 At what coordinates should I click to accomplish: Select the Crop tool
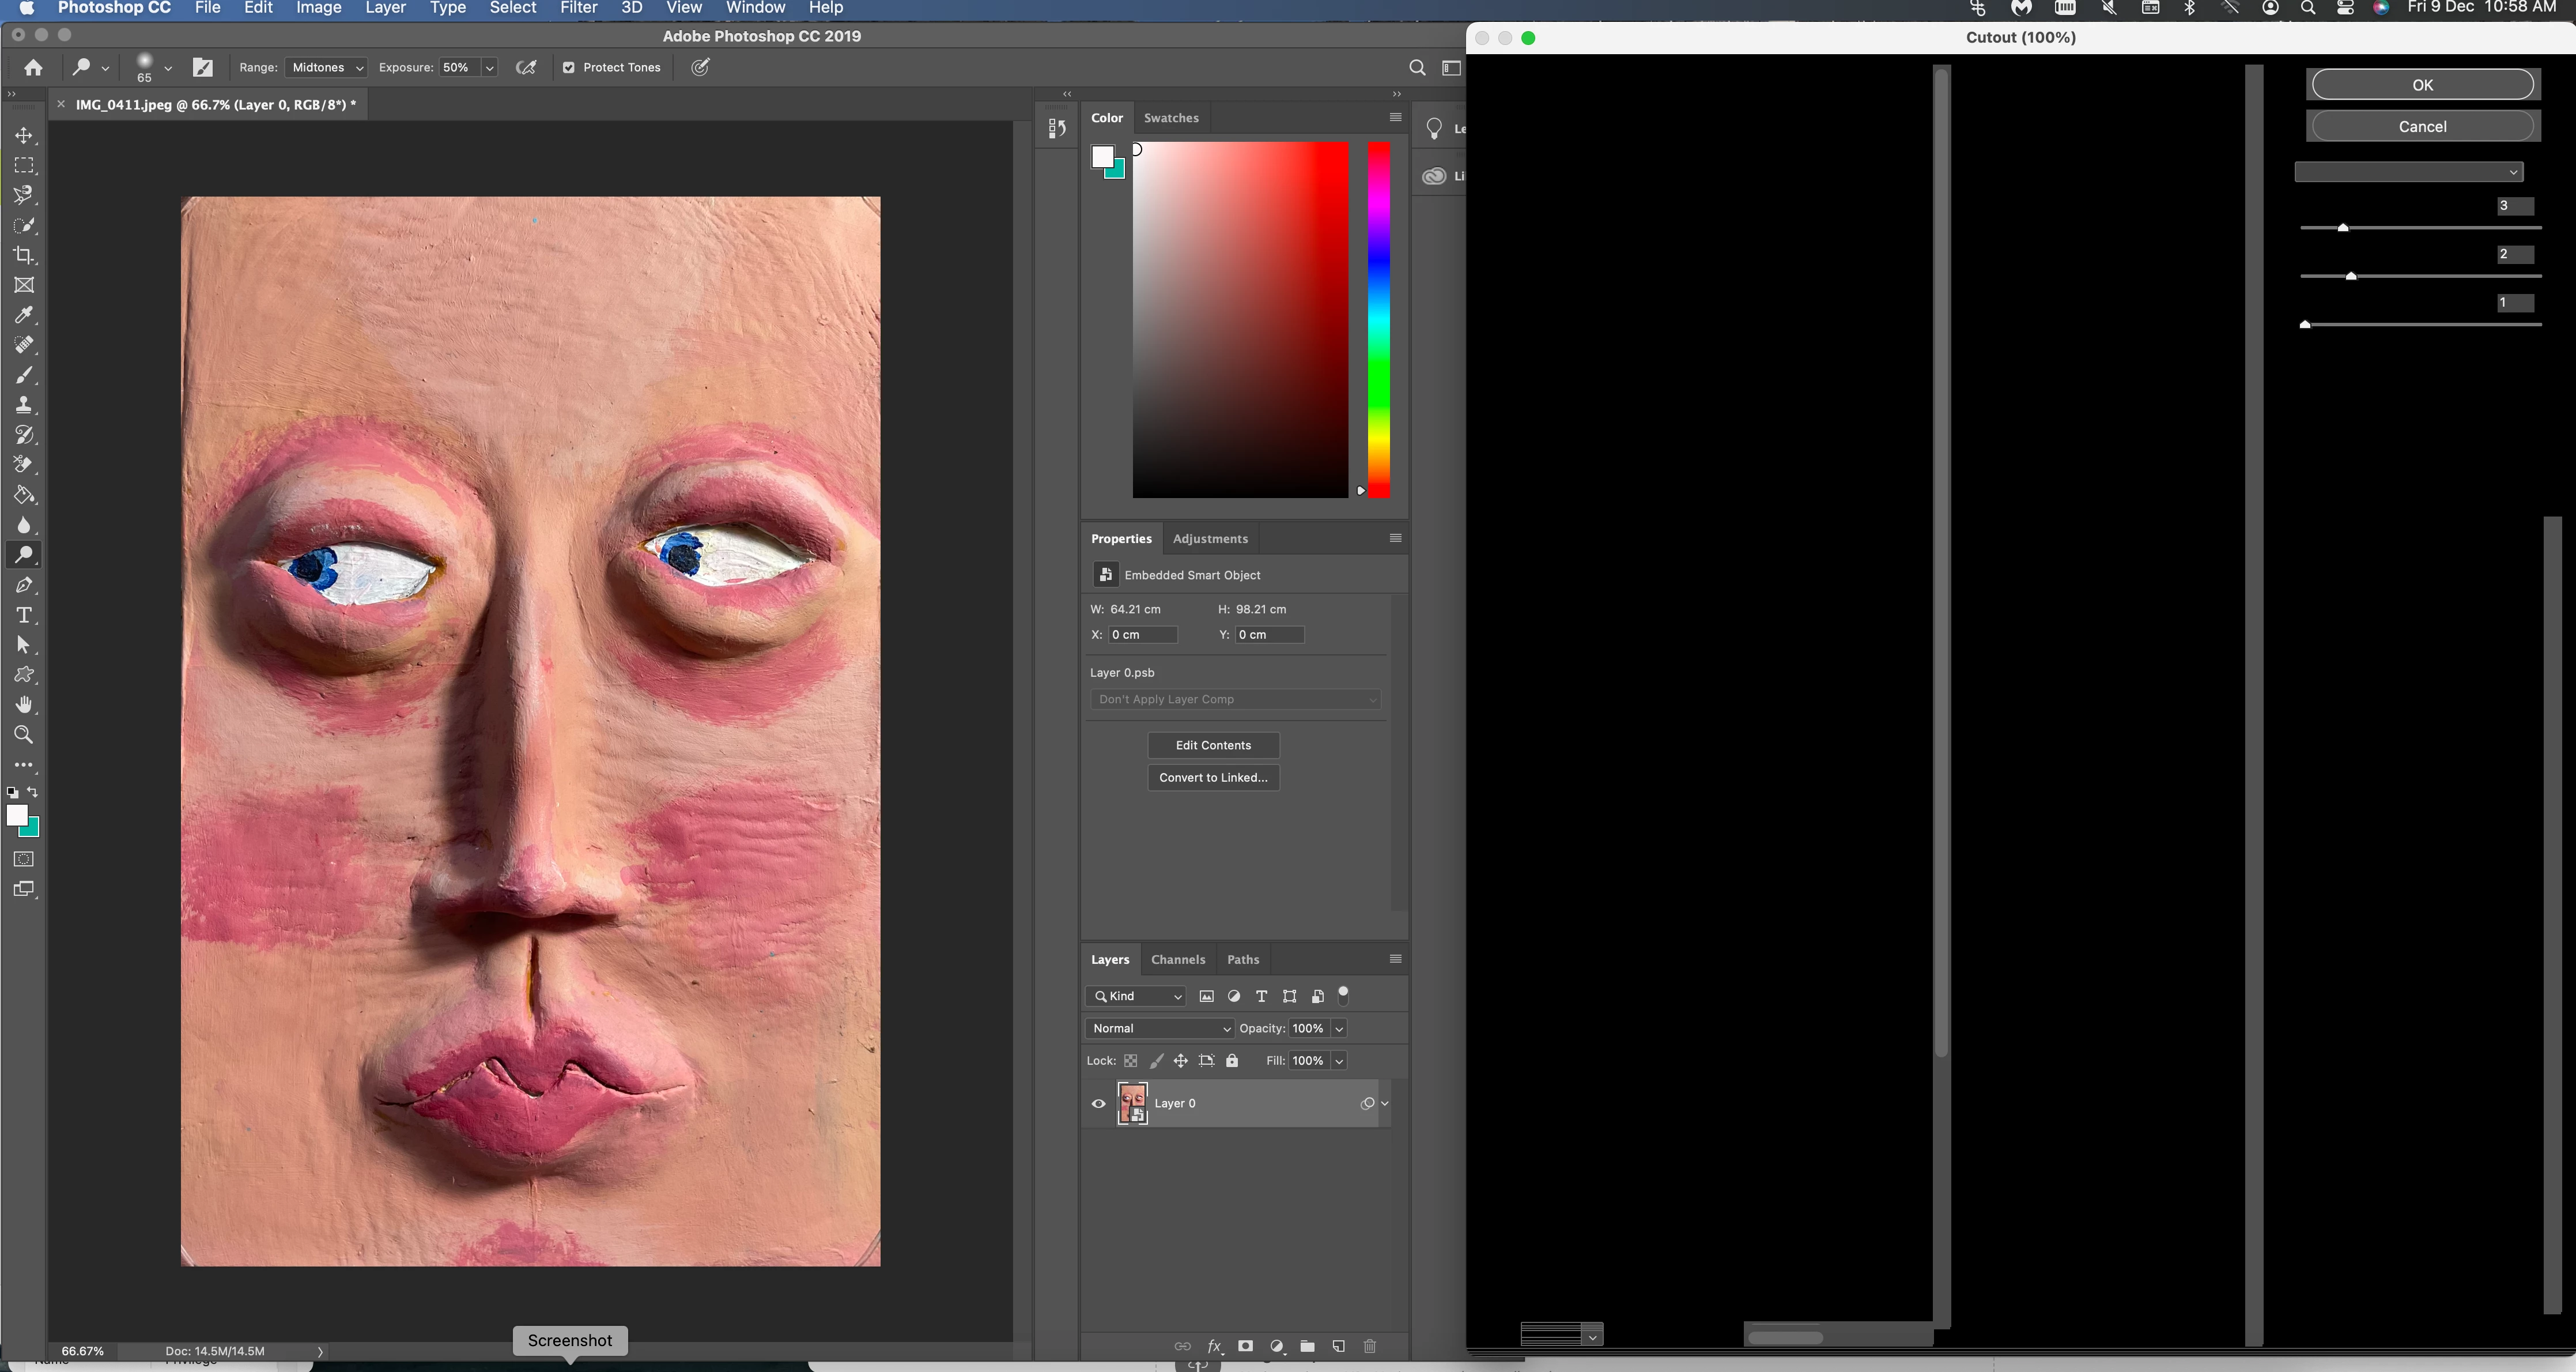24,255
